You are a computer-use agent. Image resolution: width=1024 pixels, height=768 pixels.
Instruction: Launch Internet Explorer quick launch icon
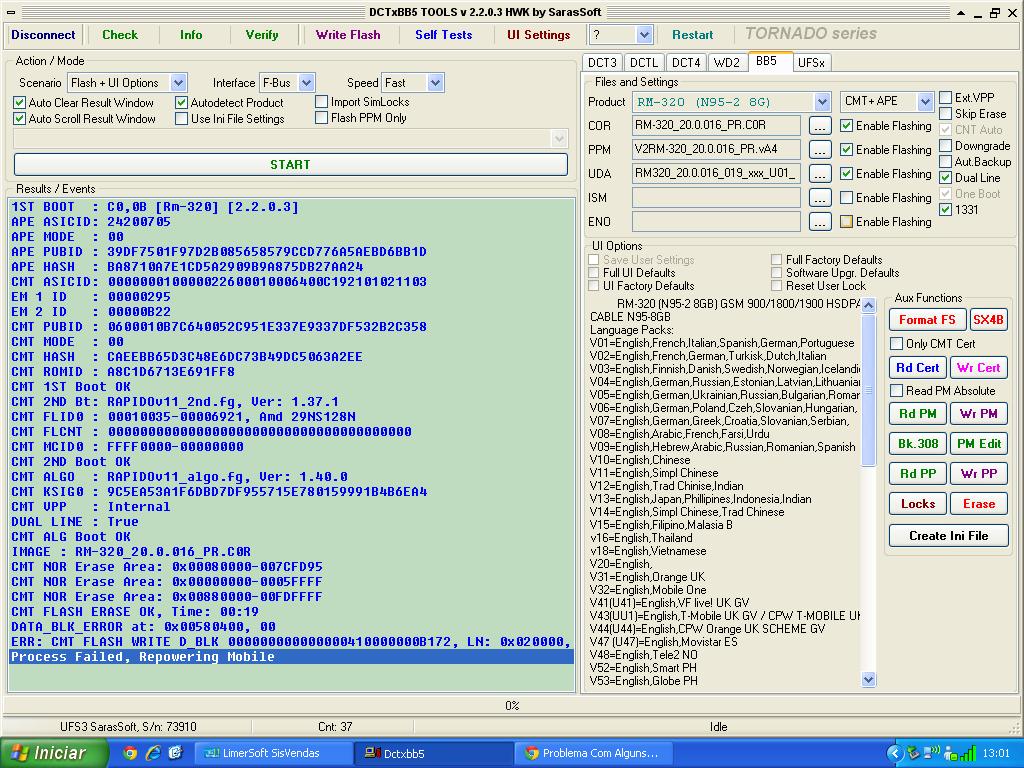[153, 753]
